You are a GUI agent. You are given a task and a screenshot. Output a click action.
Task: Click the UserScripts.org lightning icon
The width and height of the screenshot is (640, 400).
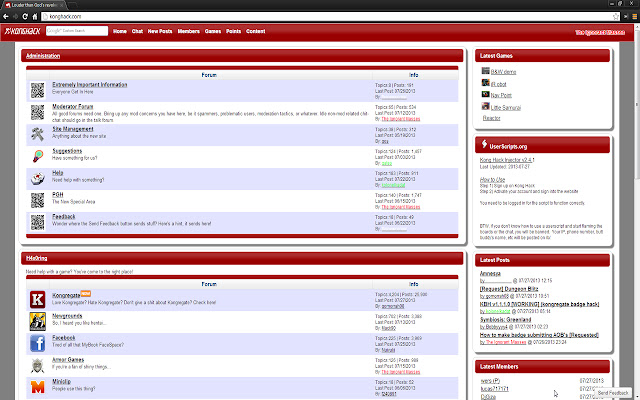pos(484,144)
